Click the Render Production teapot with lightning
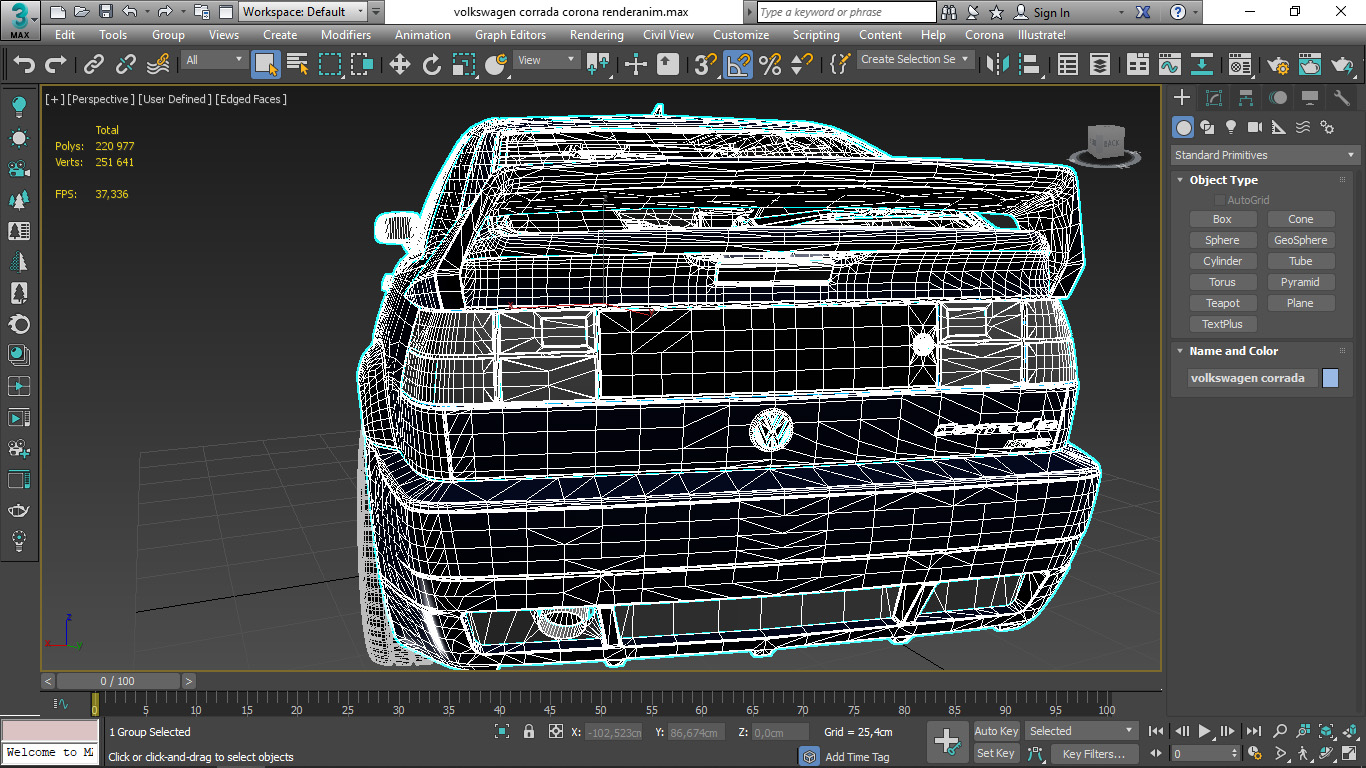The height and width of the screenshot is (768, 1366). [x=1342, y=65]
